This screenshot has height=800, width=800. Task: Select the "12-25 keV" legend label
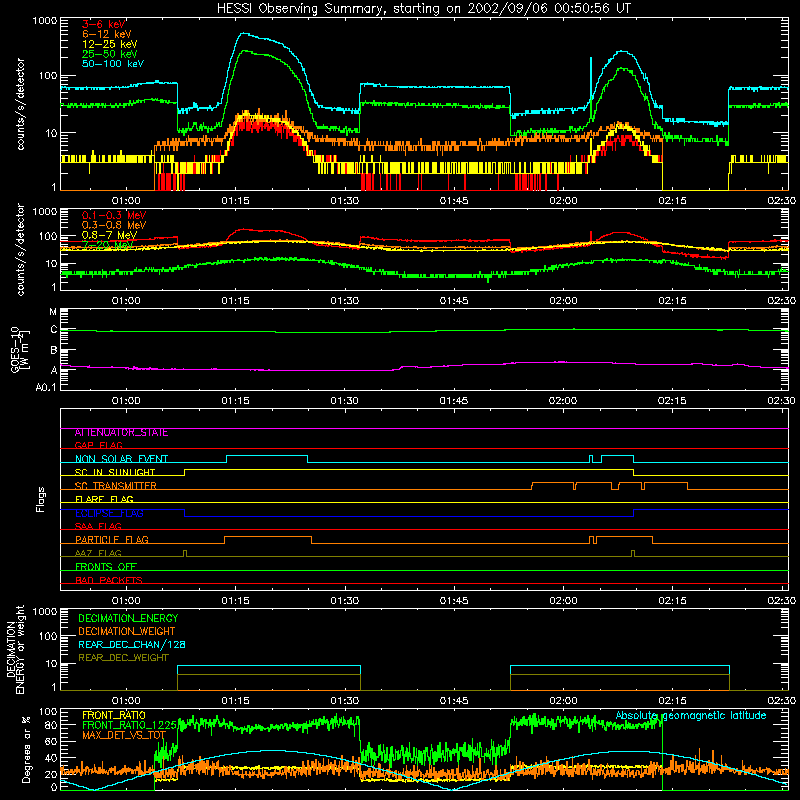coord(110,44)
